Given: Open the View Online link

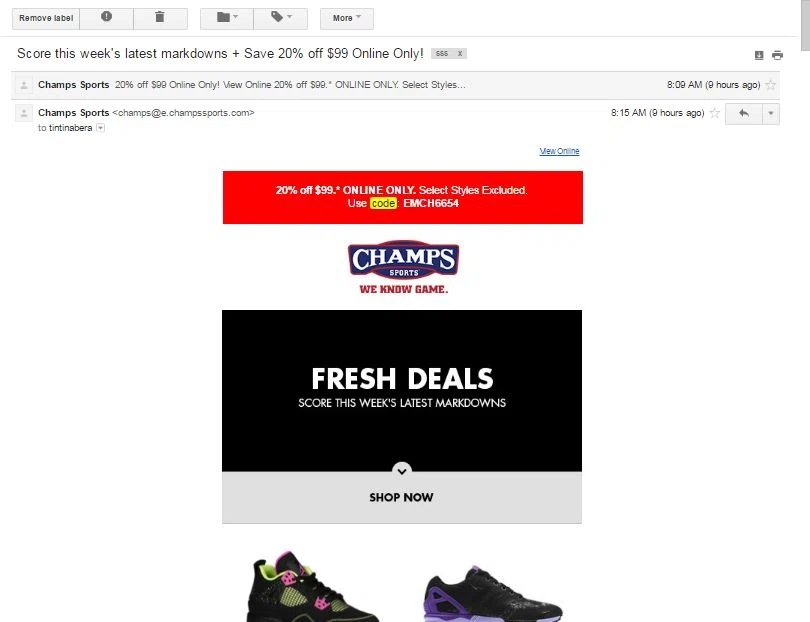Looking at the screenshot, I should pos(559,151).
